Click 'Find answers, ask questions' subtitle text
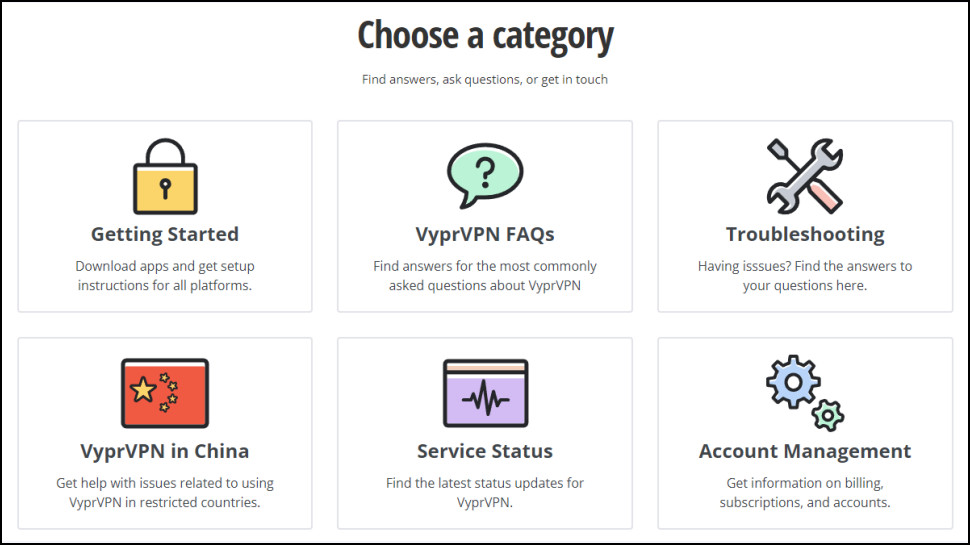This screenshot has width=970, height=545. pos(485,80)
